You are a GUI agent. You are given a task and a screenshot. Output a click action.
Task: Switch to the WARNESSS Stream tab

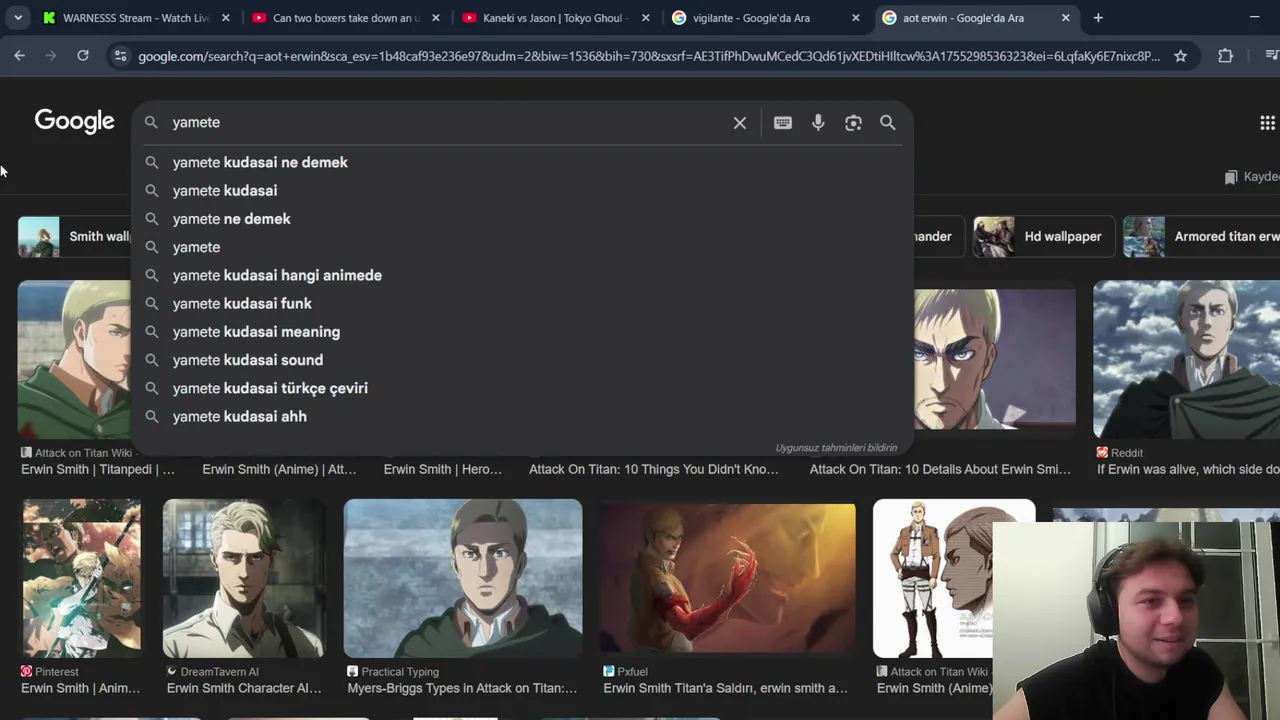click(136, 17)
